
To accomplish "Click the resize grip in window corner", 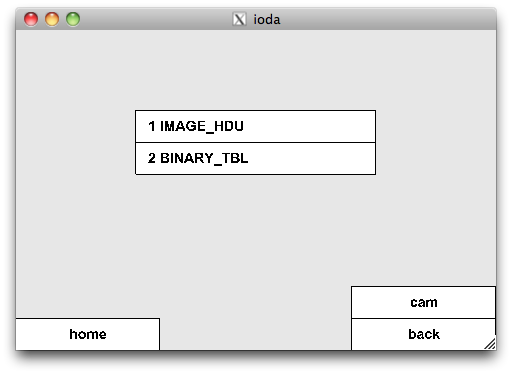I will pos(490,344).
